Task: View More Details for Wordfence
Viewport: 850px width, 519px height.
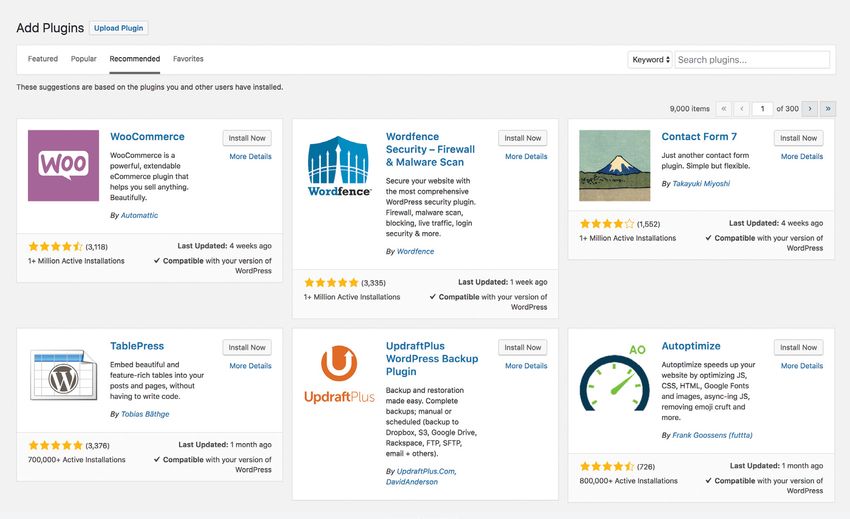Action: tap(526, 156)
